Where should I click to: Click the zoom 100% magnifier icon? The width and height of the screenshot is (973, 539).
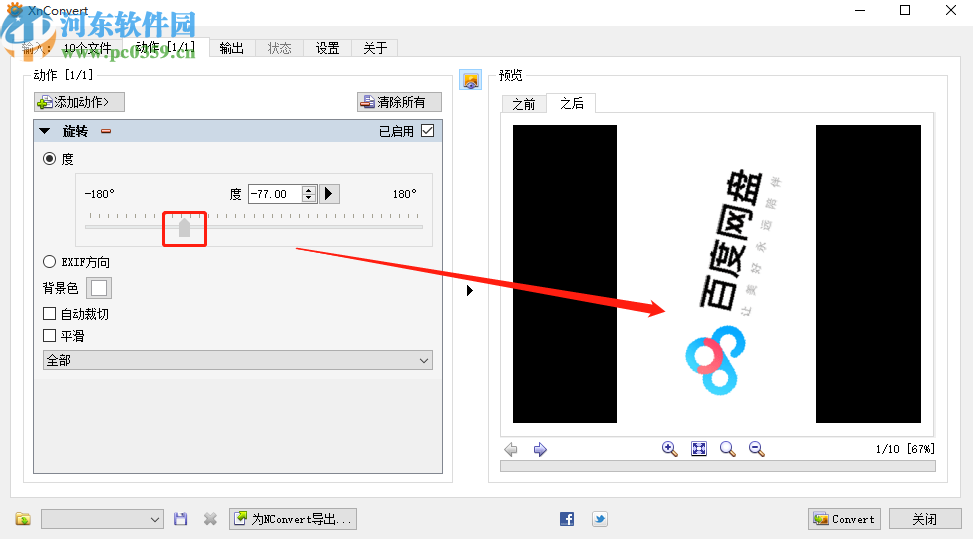pyautogui.click(x=727, y=448)
